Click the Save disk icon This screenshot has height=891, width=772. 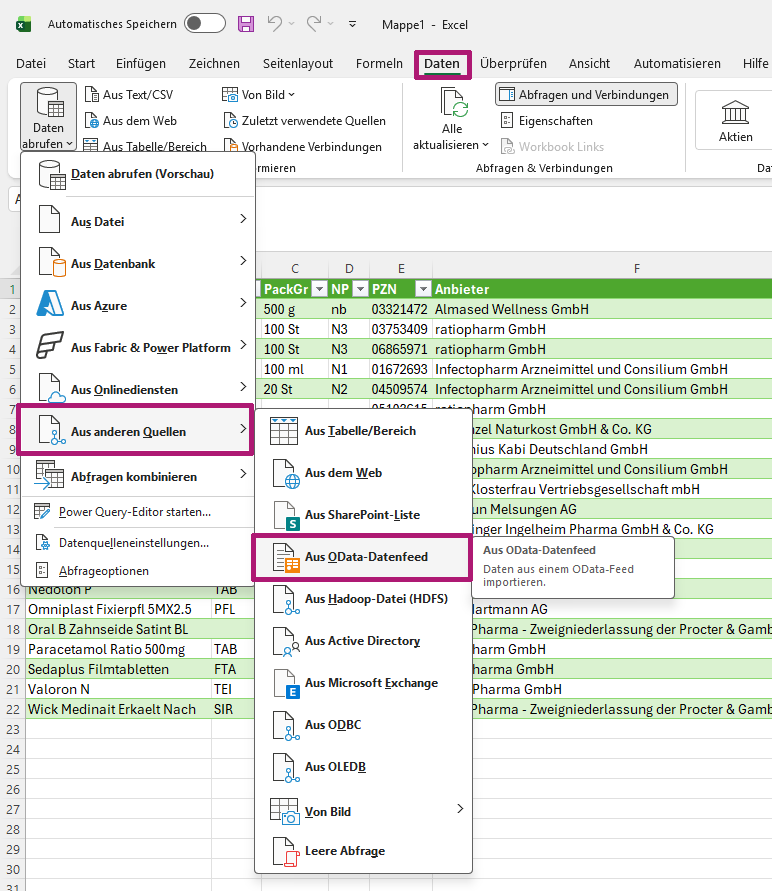tap(246, 23)
